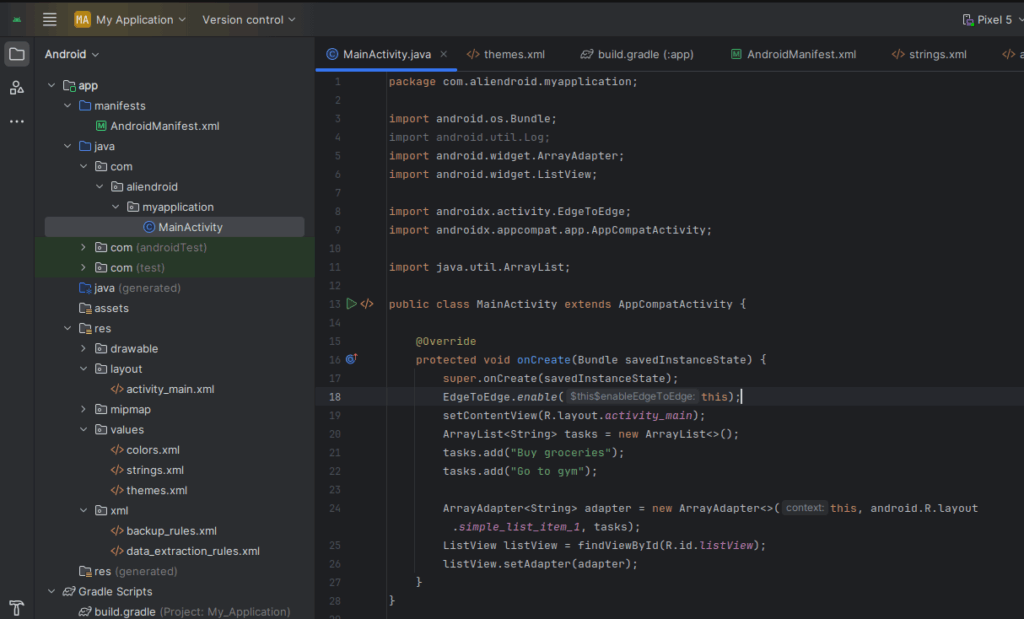Select build.gradle (Project: My_Application)
This screenshot has width=1024, height=619.
184,611
